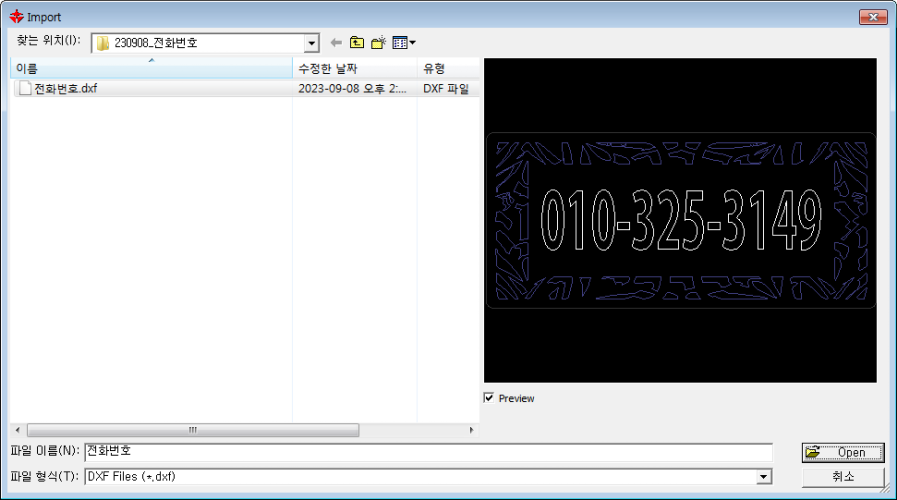Go back to the previous folder
897x500 pixels.
pos(336,43)
